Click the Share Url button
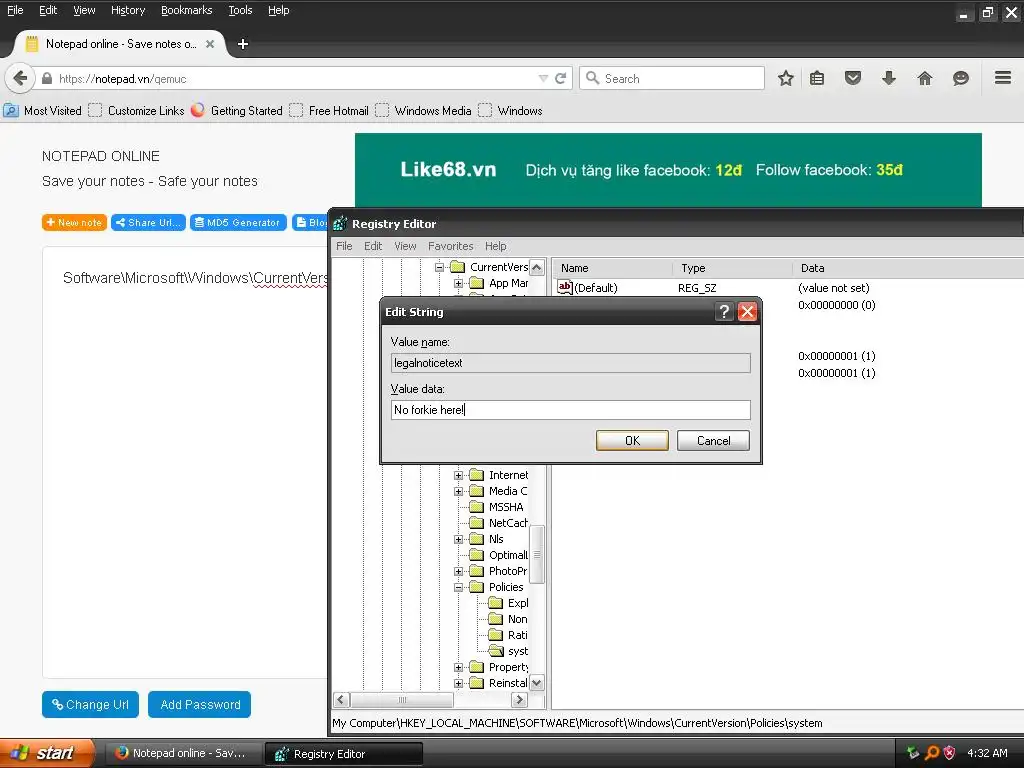This screenshot has width=1024, height=768. click(148, 223)
